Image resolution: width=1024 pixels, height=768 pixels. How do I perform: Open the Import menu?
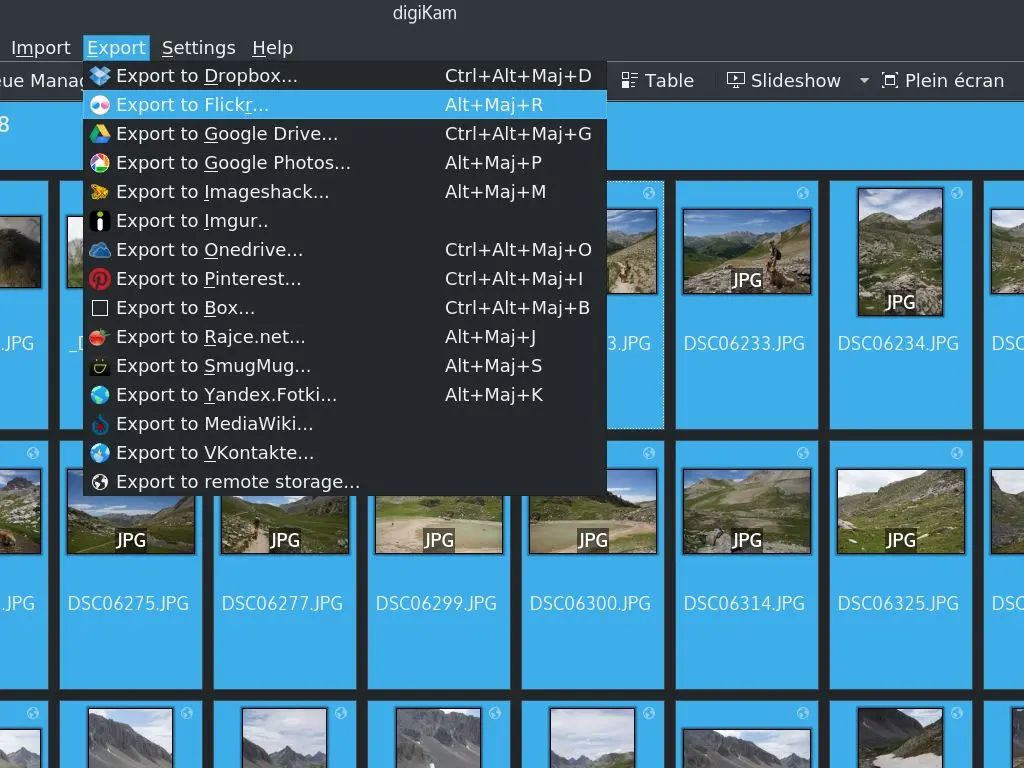coord(40,47)
